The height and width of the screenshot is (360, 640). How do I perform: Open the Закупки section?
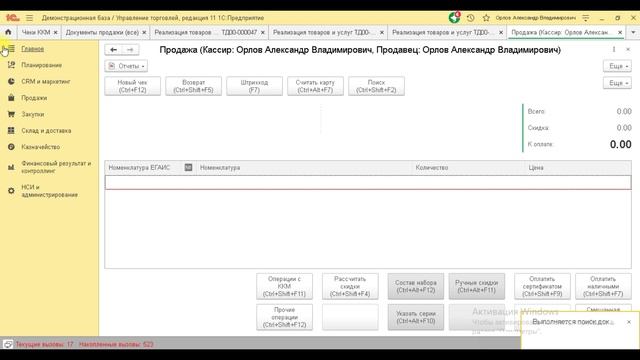tap(33, 114)
